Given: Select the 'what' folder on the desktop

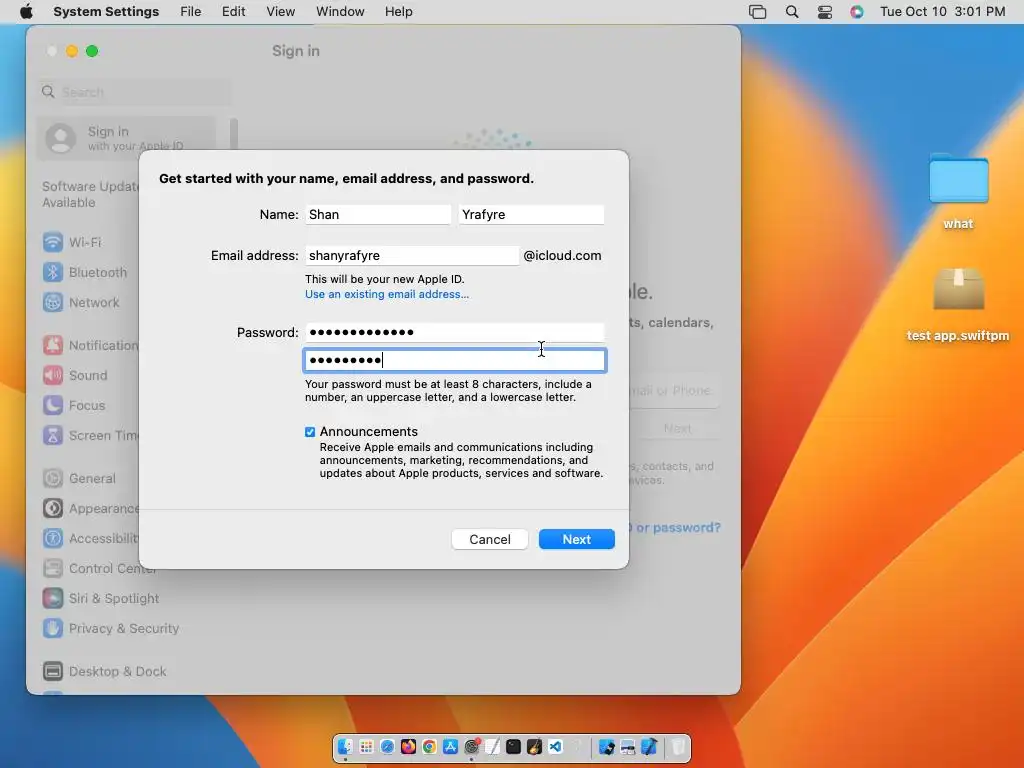Looking at the screenshot, I should (x=958, y=191).
